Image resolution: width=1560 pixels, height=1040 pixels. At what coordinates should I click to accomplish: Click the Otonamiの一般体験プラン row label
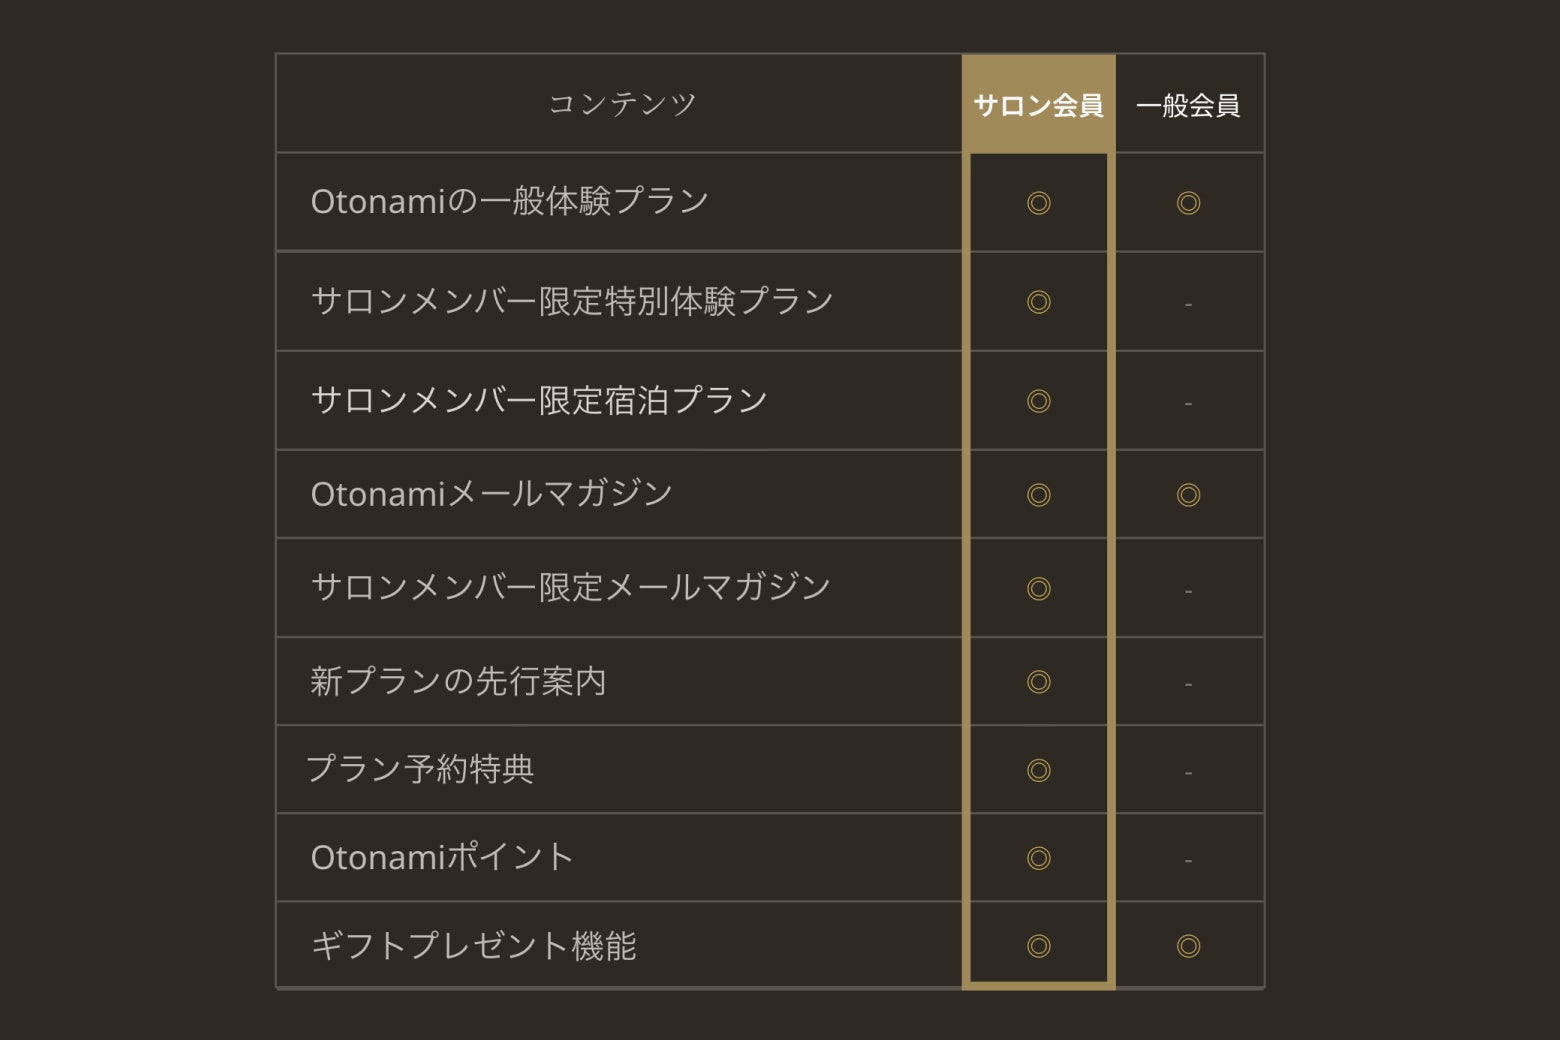point(509,202)
